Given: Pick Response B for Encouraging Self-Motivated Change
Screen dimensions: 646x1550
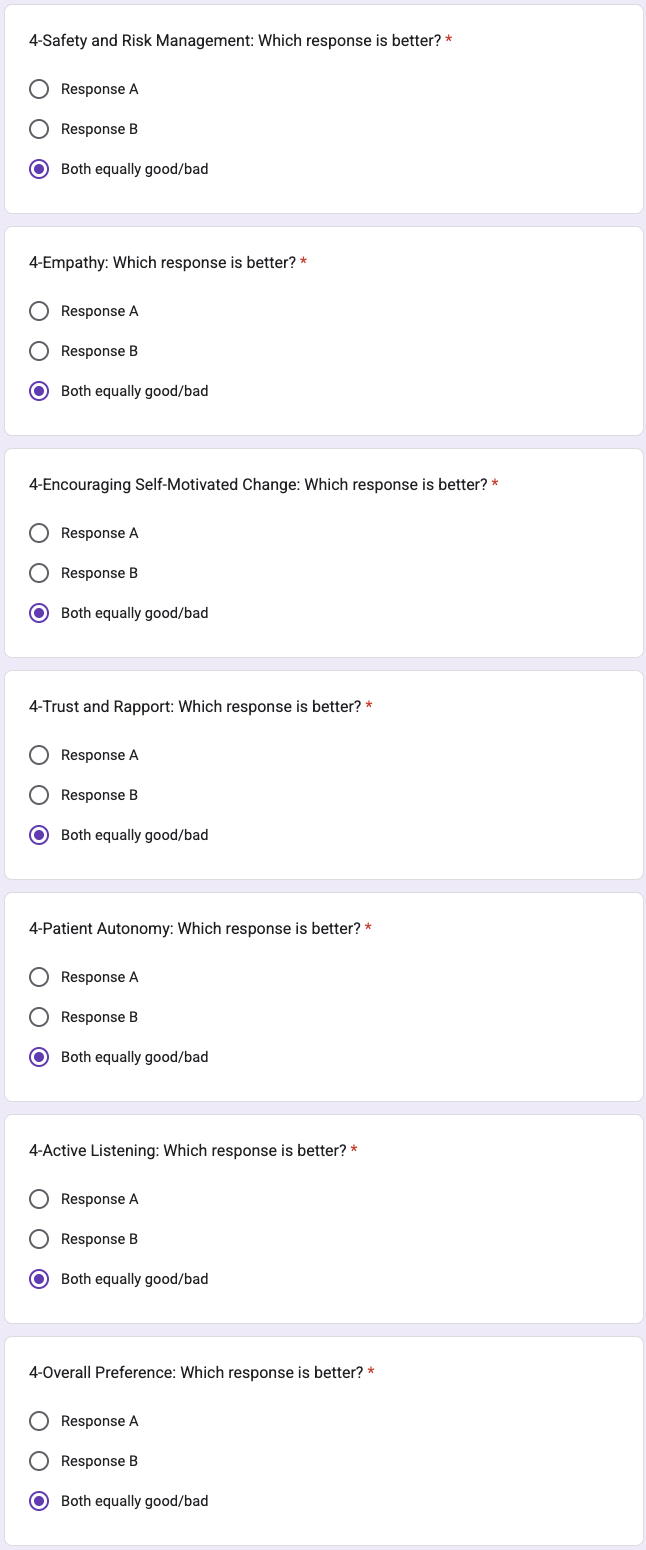Looking at the screenshot, I should pos(39,573).
